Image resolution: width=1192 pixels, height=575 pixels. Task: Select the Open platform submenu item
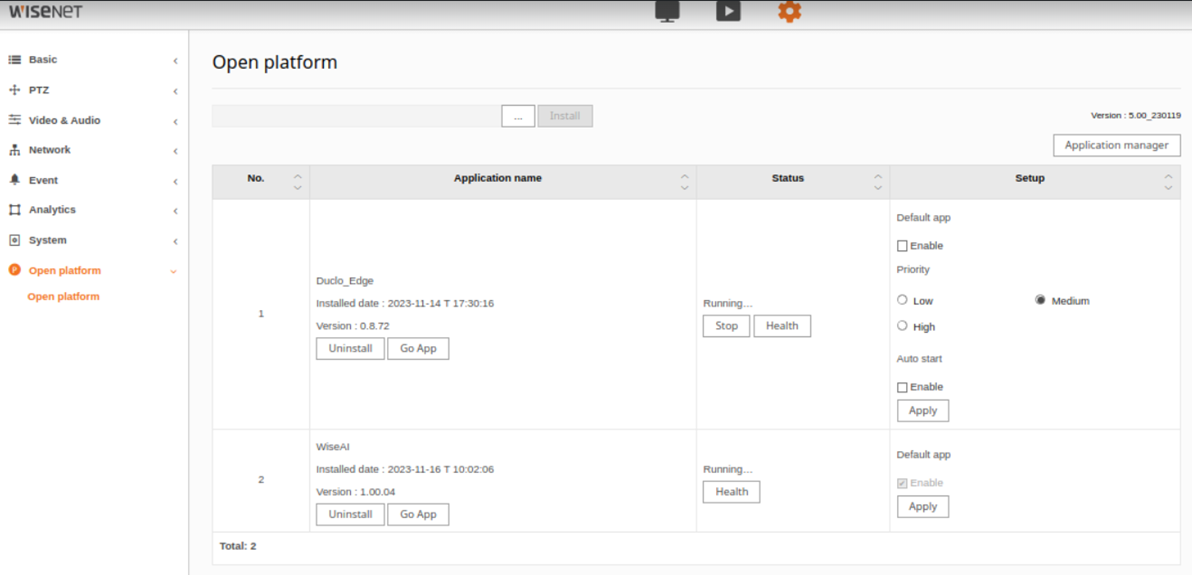point(63,297)
